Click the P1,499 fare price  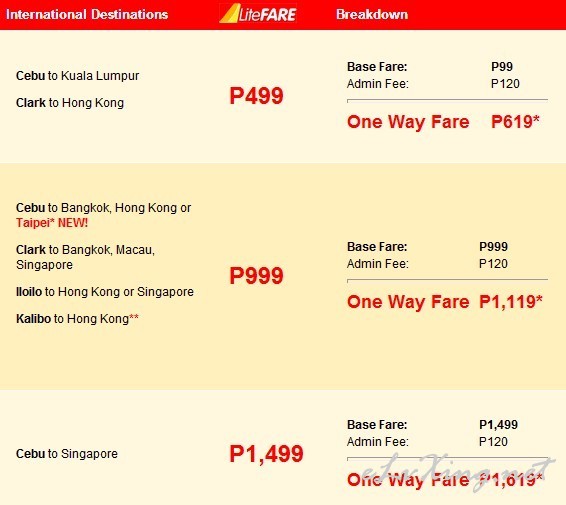click(x=266, y=454)
